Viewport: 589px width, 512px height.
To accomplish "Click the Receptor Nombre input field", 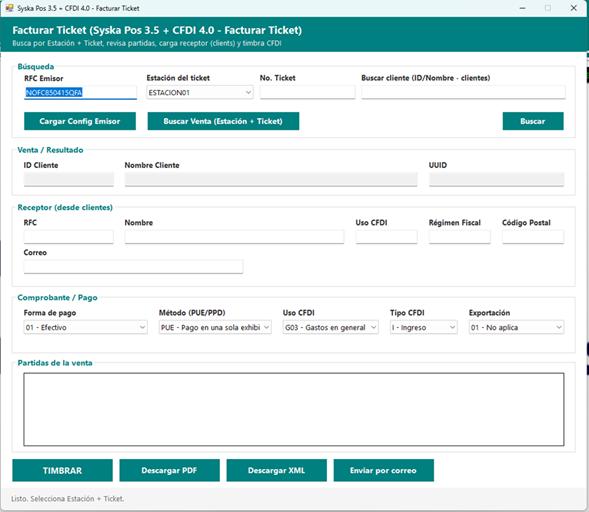I will [234, 237].
